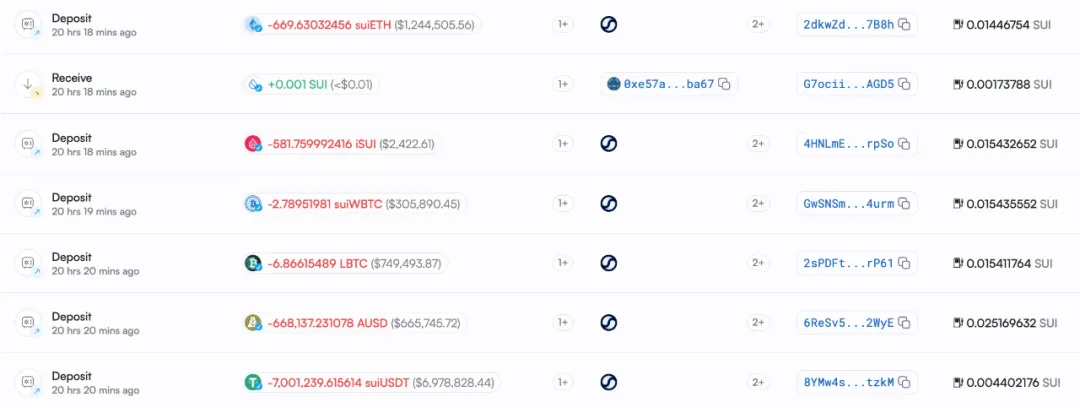
Task: Expand the 1+ badge in the suiETH row
Action: click(x=563, y=25)
